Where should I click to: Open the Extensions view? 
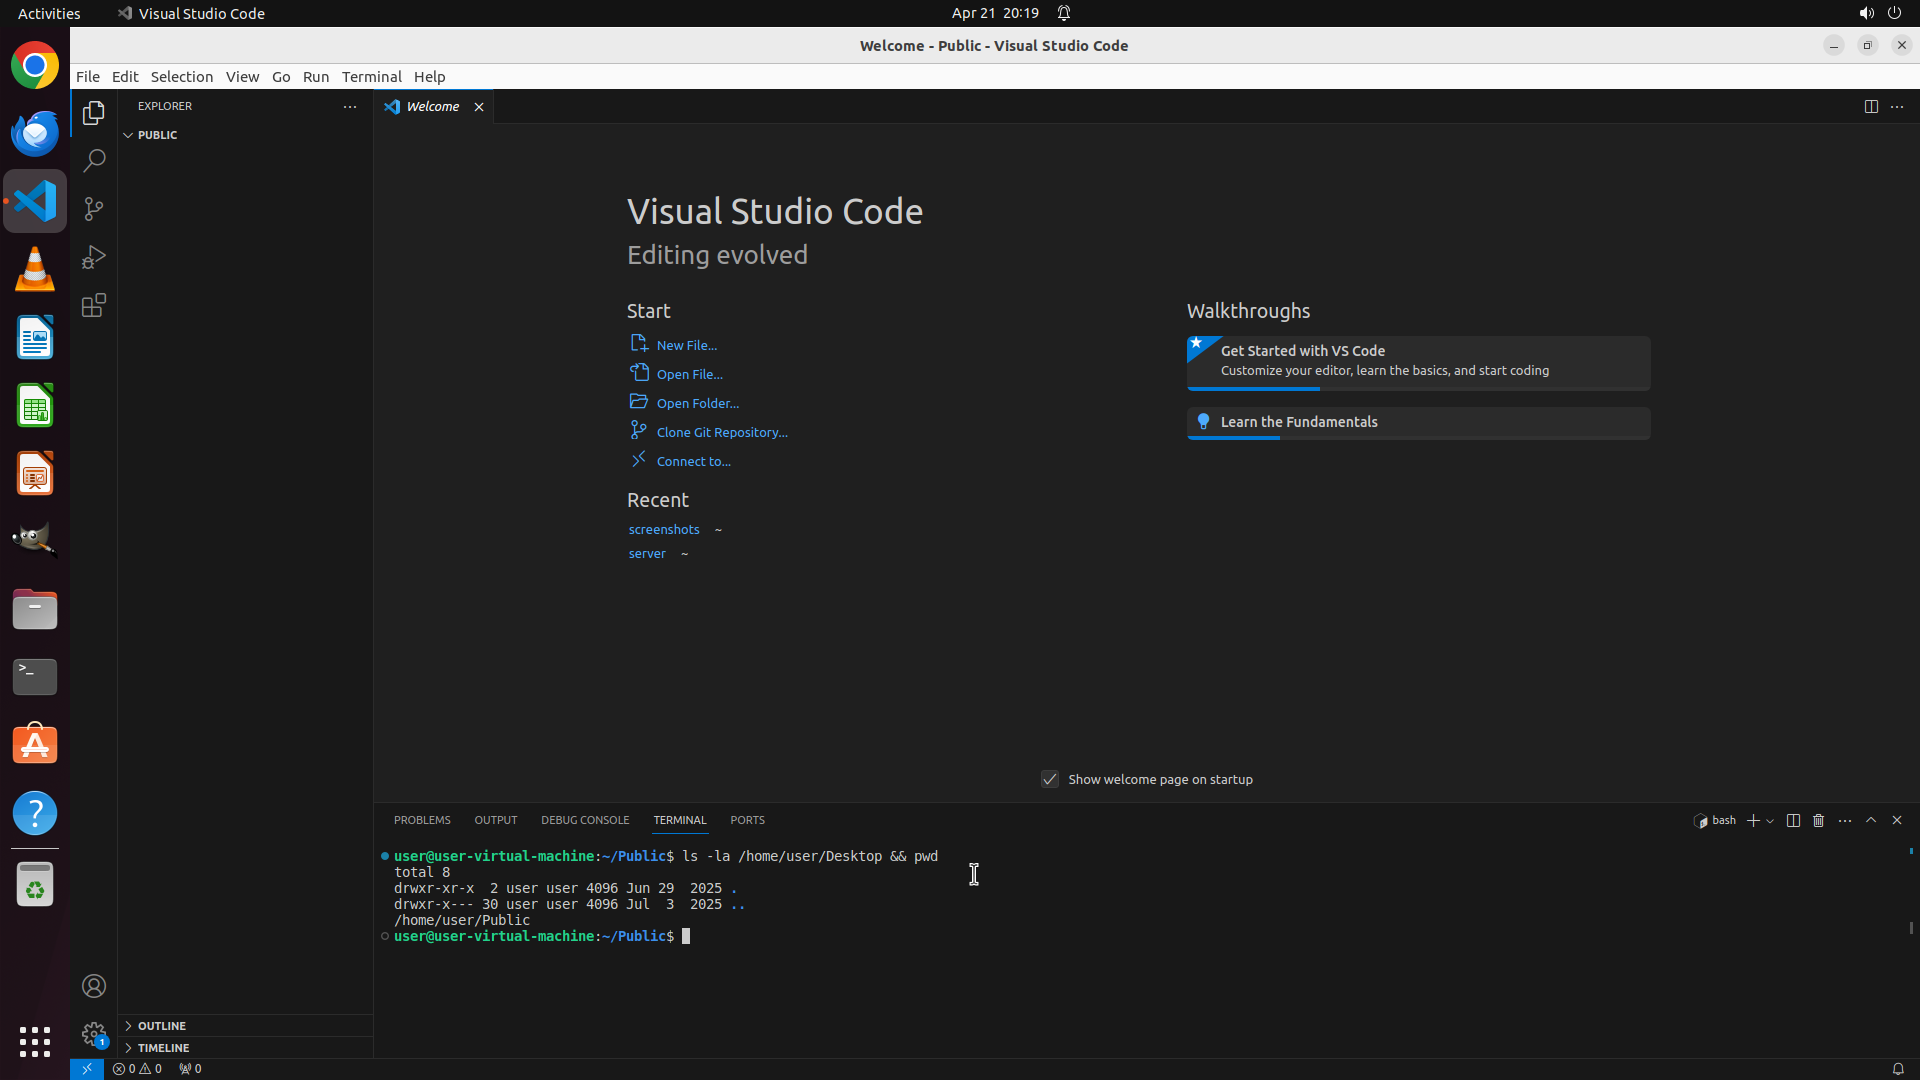94,305
